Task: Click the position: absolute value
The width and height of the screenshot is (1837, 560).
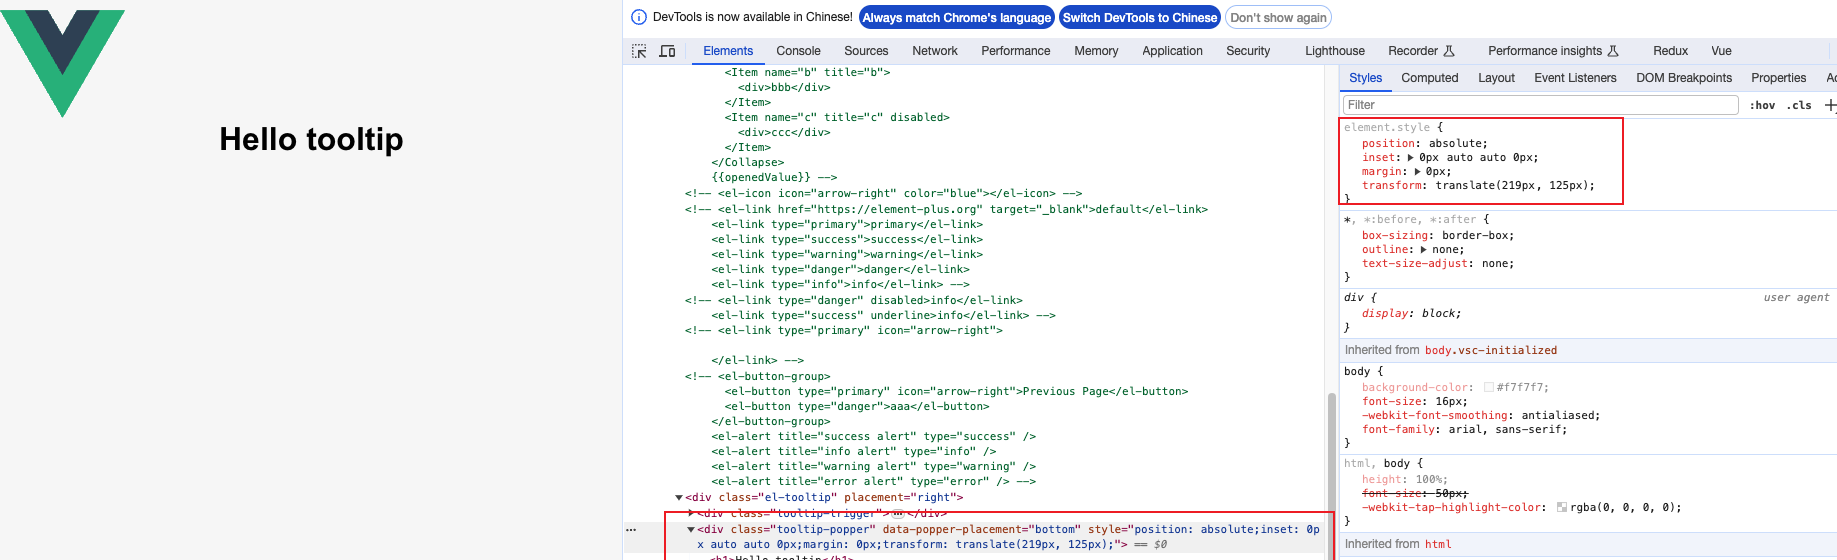Action: click(x=1457, y=144)
